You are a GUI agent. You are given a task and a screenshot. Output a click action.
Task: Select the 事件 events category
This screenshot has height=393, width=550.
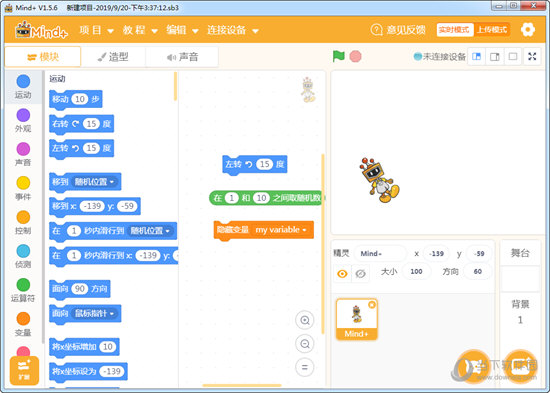pos(23,188)
